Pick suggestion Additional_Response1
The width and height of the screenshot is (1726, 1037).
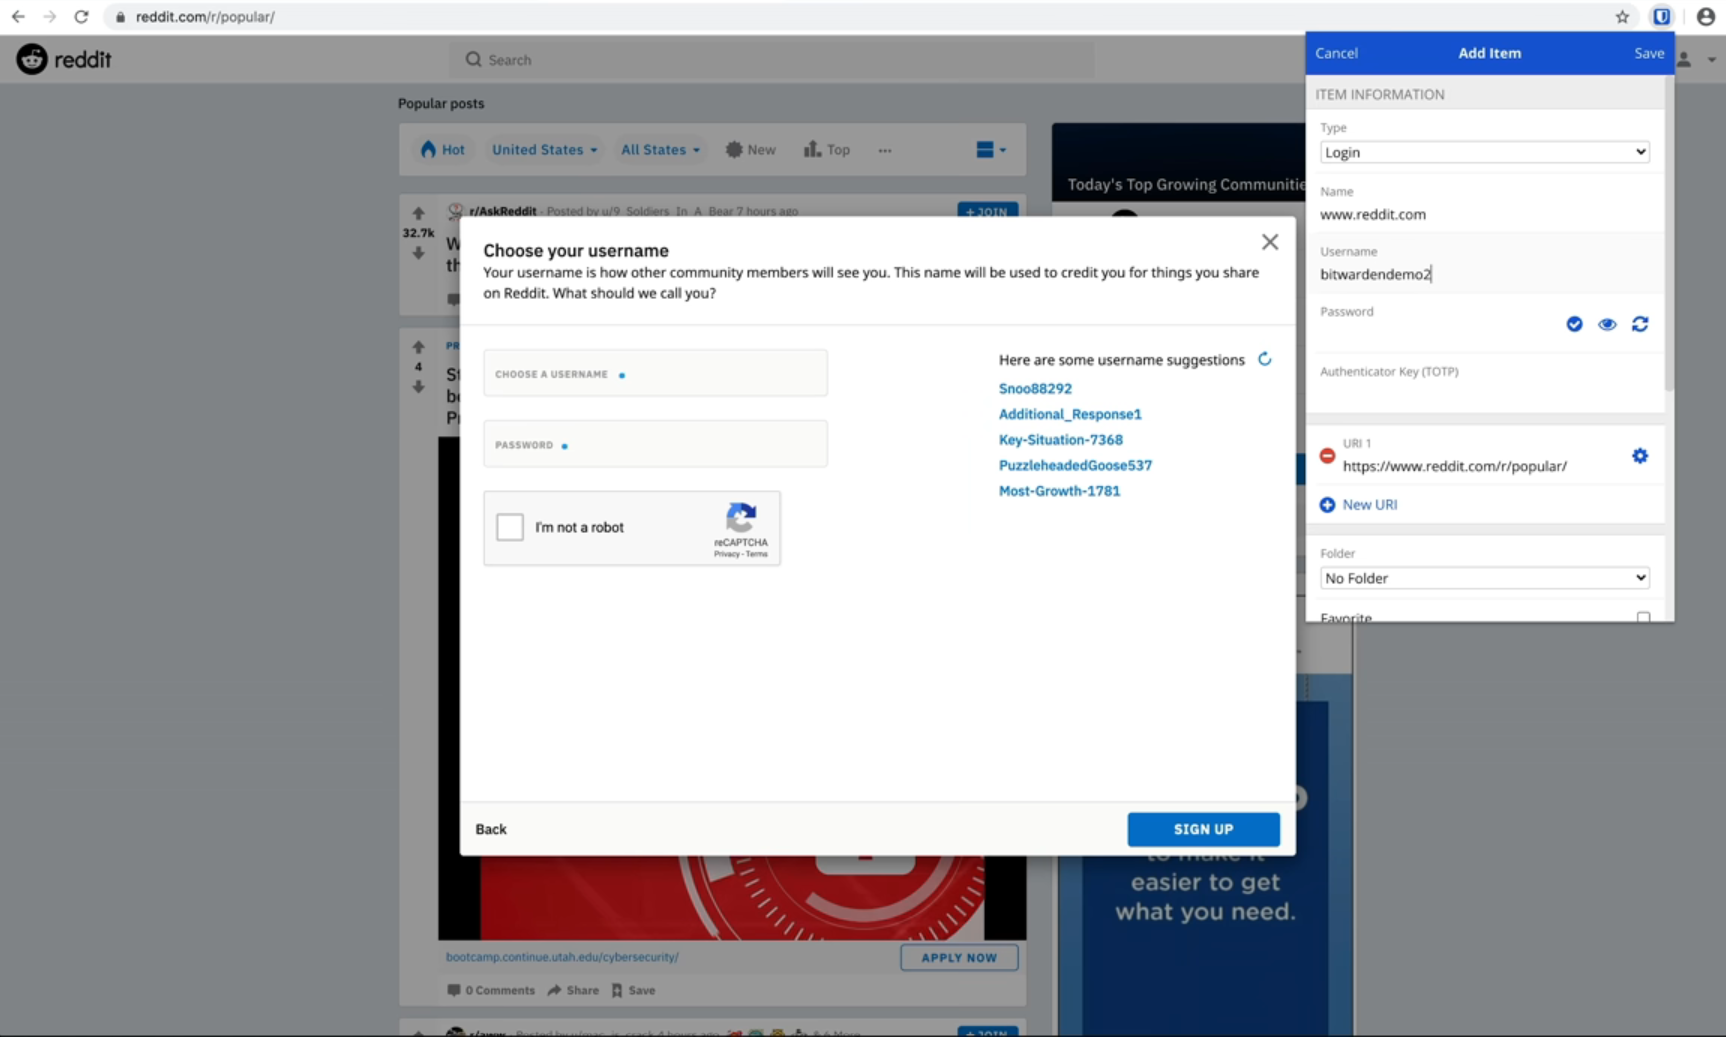[1070, 414]
